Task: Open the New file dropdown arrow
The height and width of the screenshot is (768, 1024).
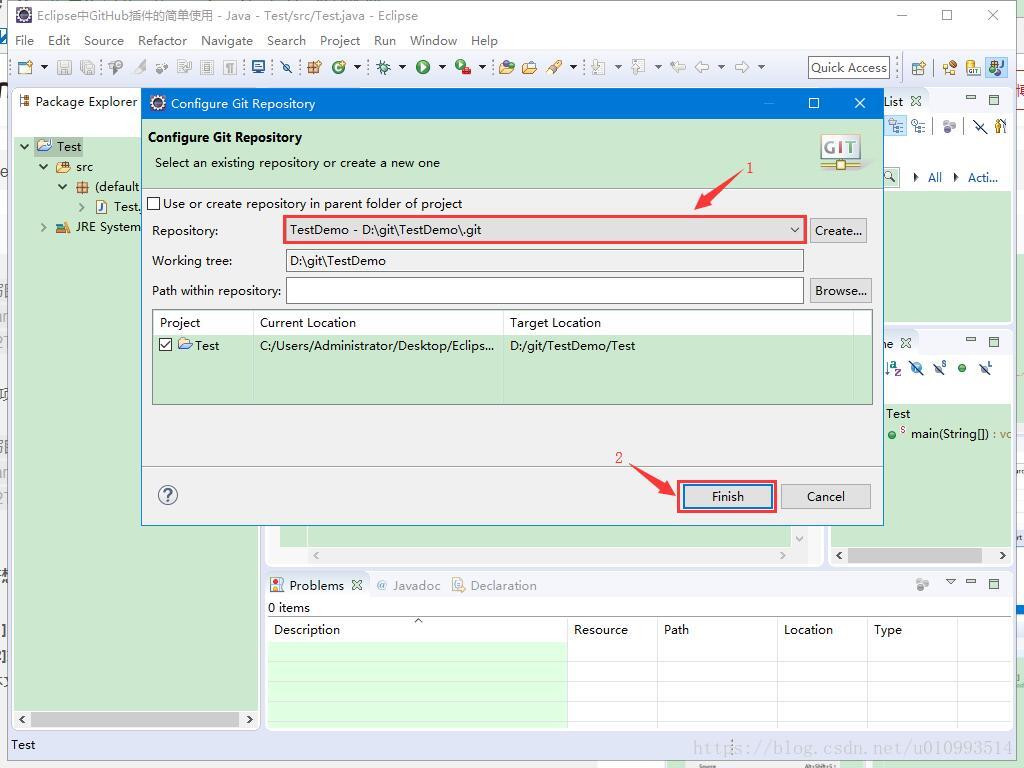Action: click(x=44, y=67)
